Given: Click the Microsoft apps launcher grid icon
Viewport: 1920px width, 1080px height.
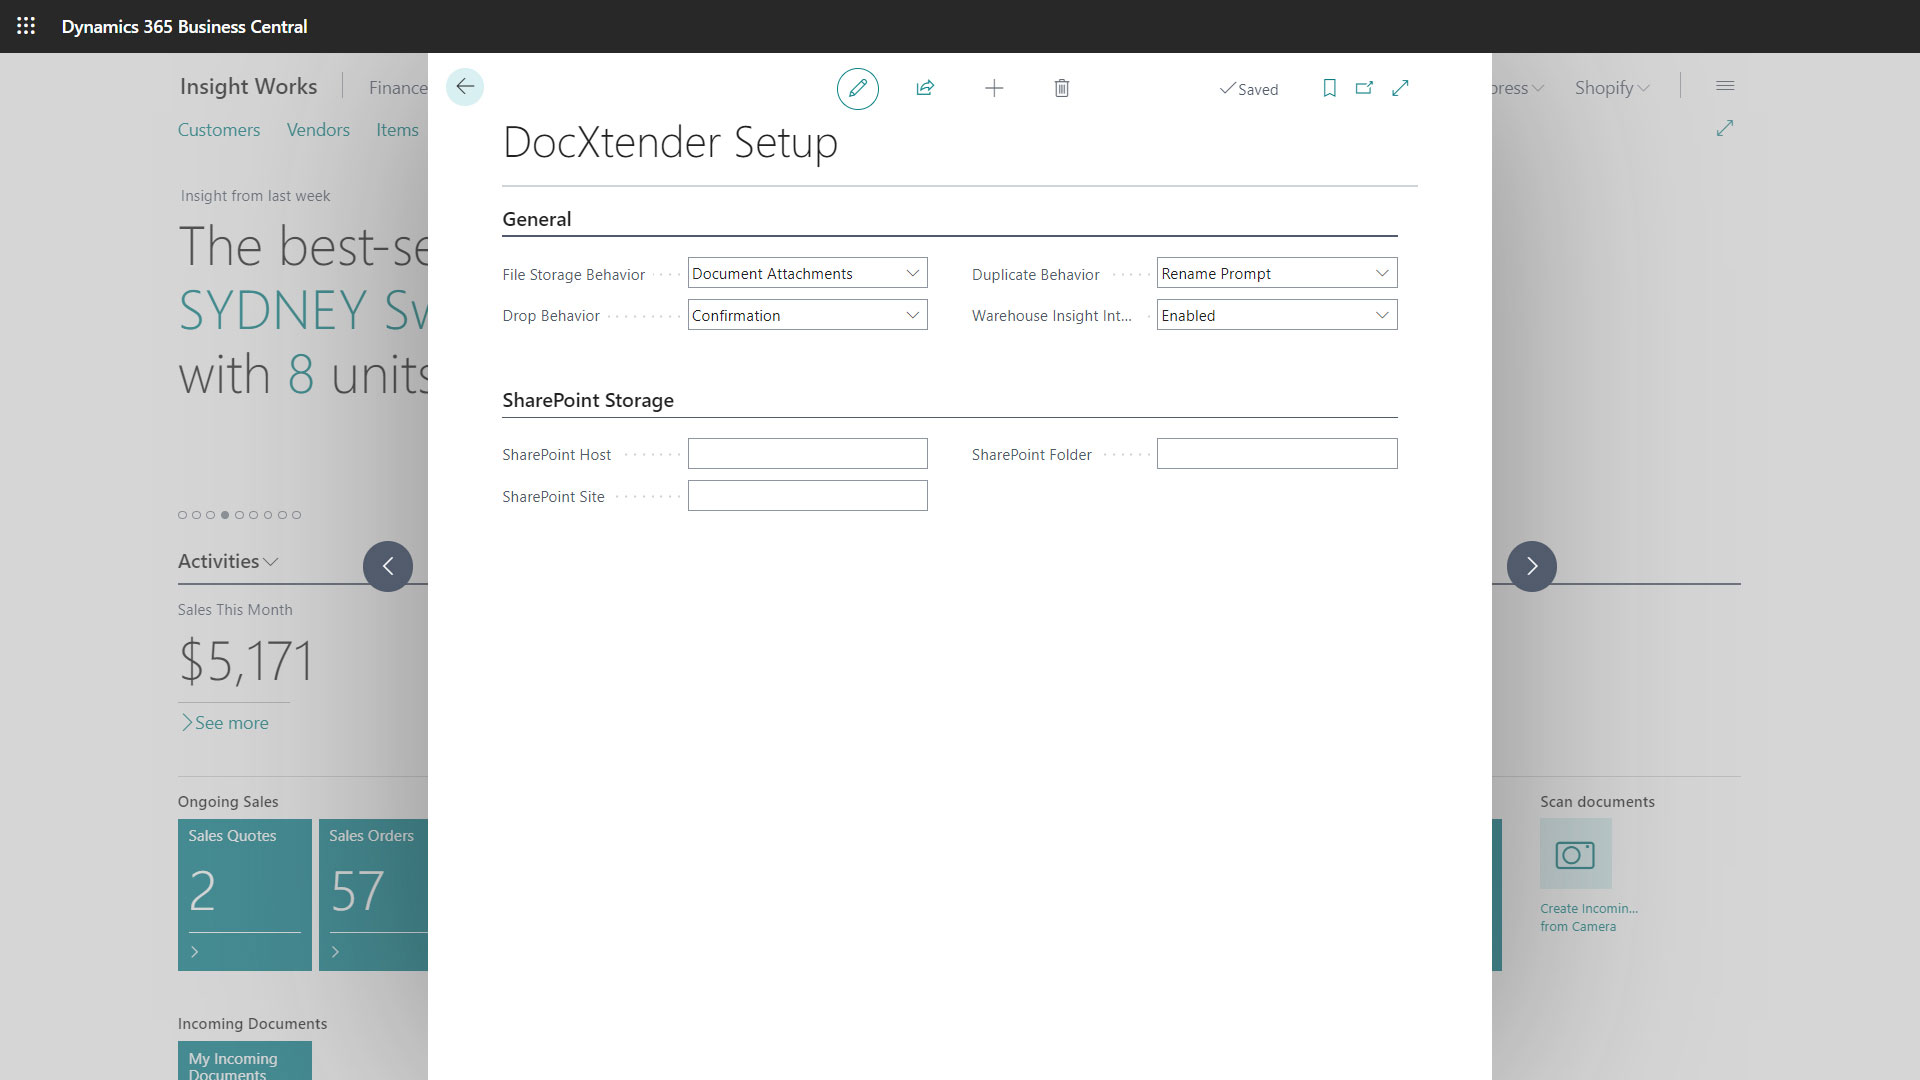Looking at the screenshot, I should [26, 26].
